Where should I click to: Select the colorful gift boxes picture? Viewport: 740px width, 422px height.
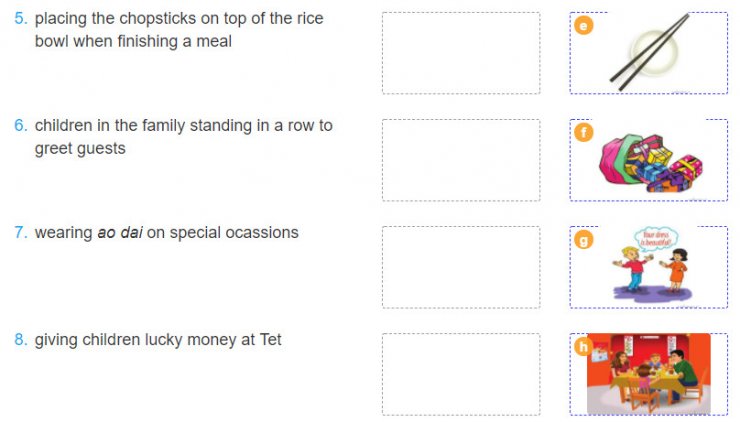pos(651,161)
